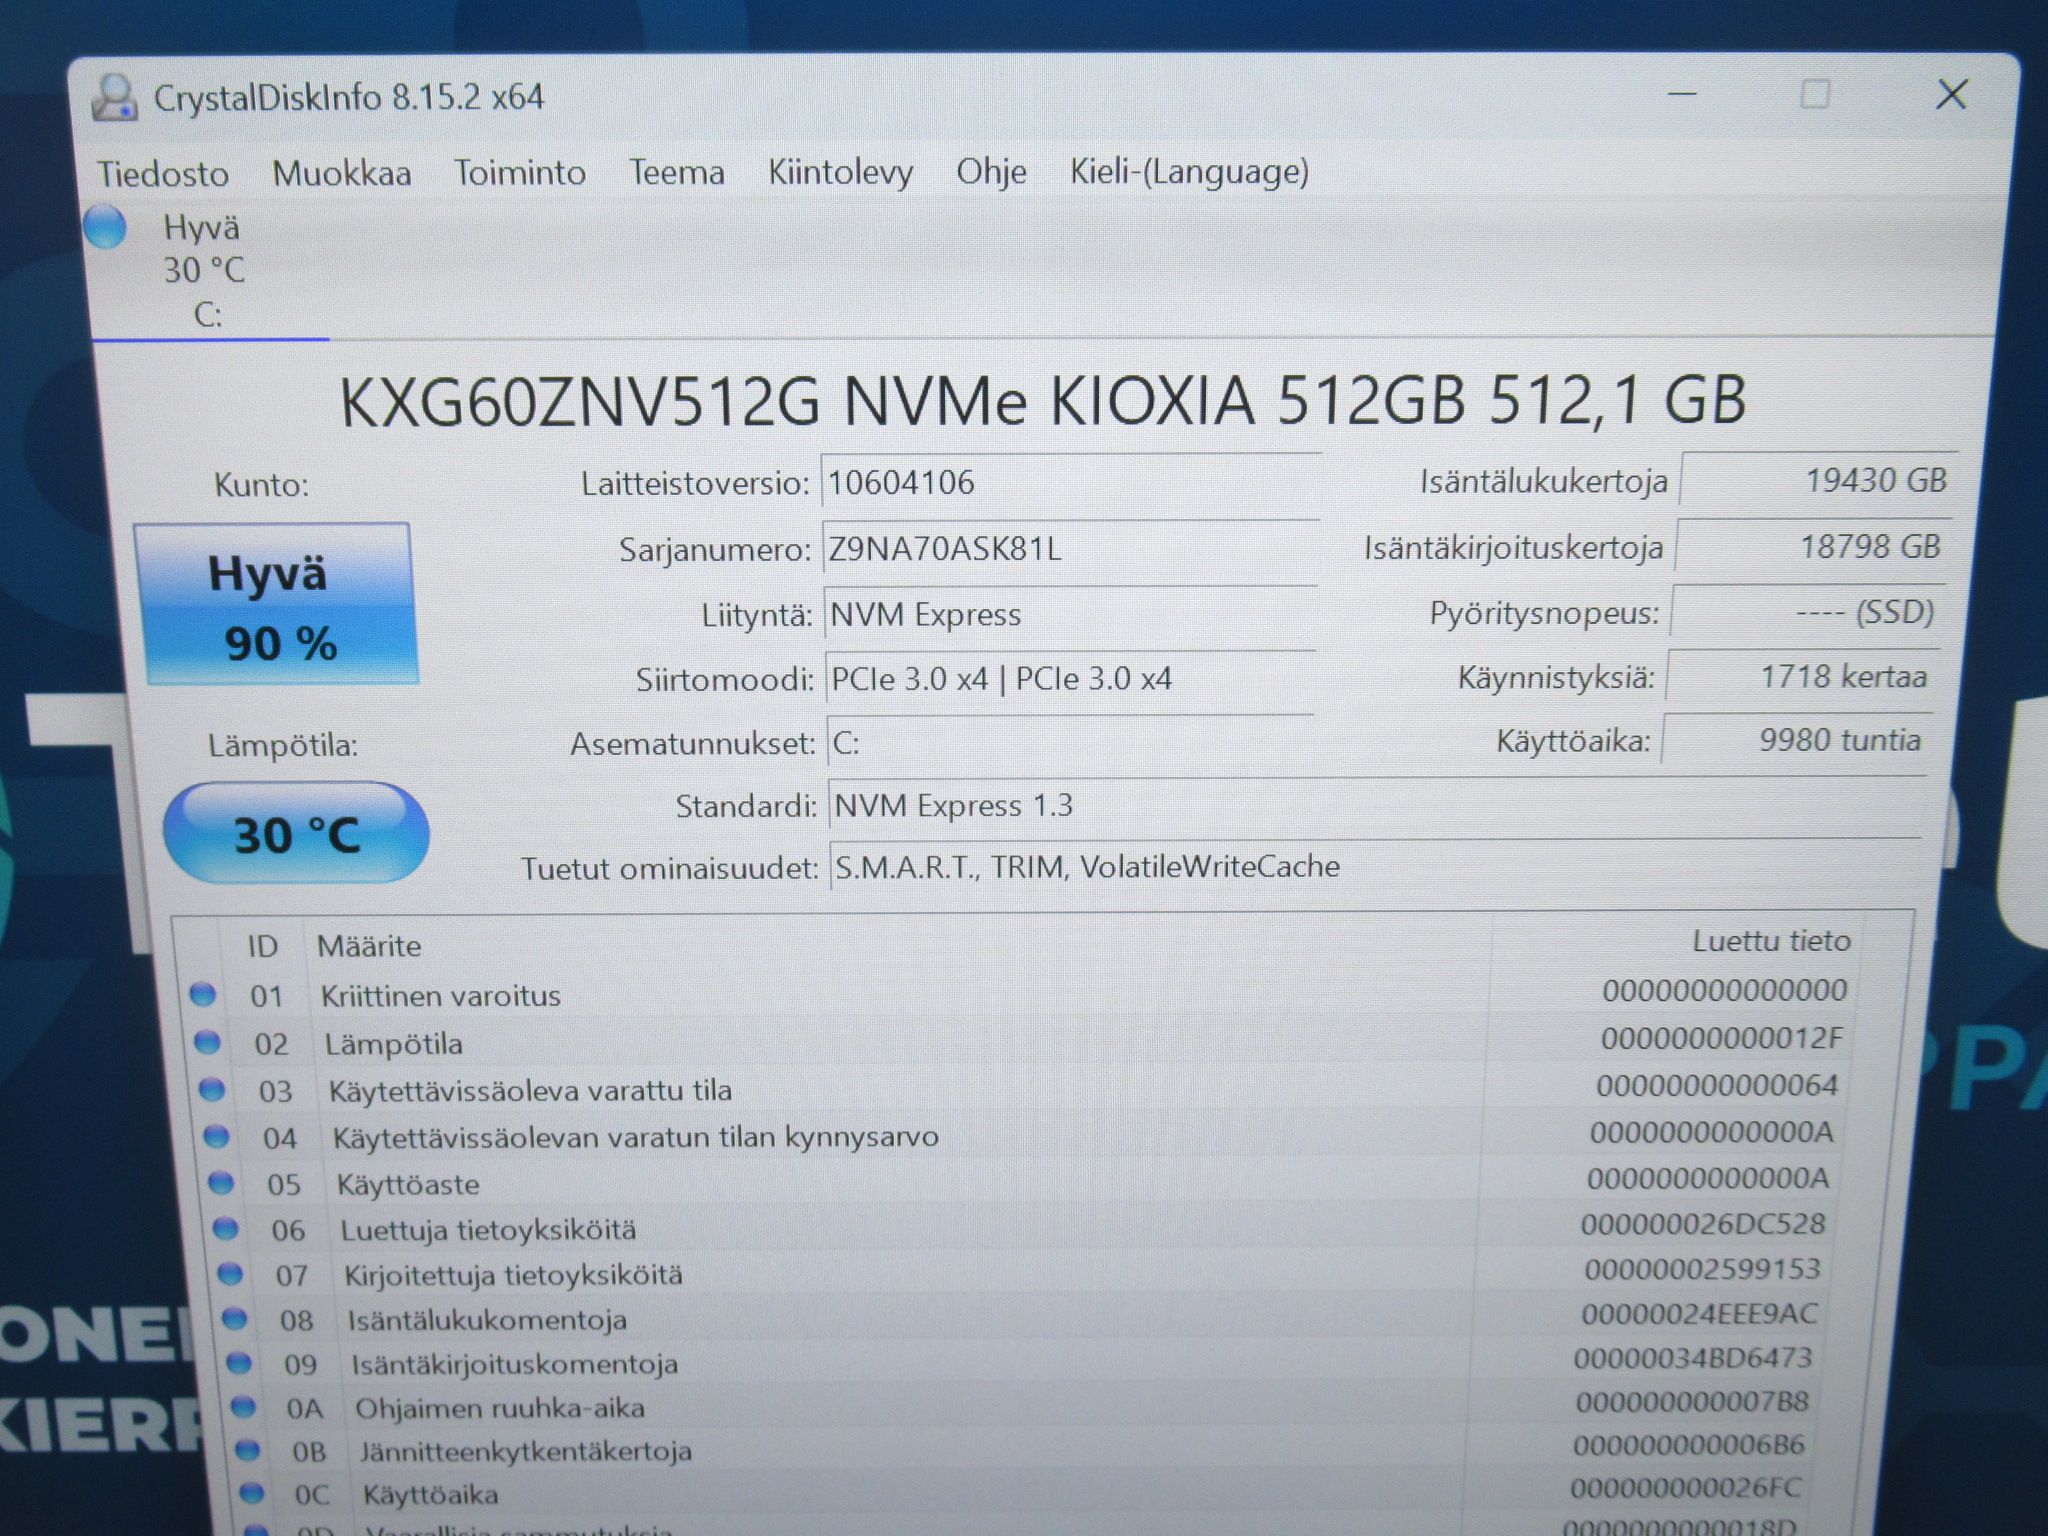Click the Liityntä field NVM Express
This screenshot has width=2048, height=1536.
[x=1071, y=614]
